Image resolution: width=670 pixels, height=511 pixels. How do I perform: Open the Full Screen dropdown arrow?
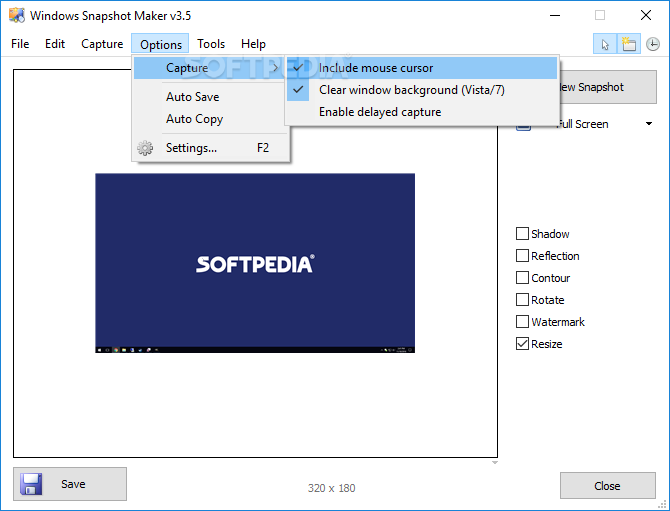pos(649,124)
